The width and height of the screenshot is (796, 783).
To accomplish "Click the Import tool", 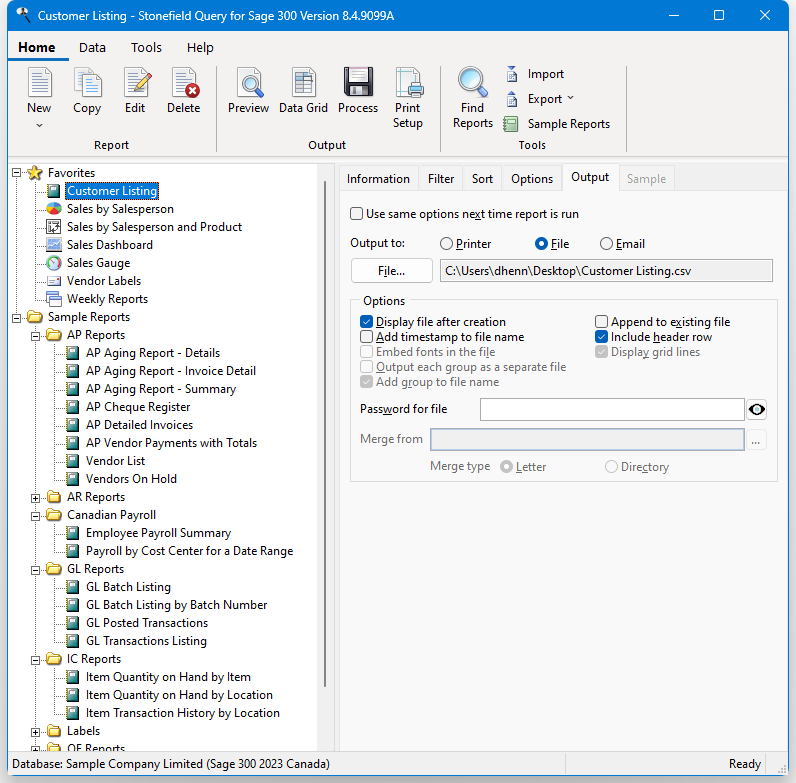I will pos(535,74).
